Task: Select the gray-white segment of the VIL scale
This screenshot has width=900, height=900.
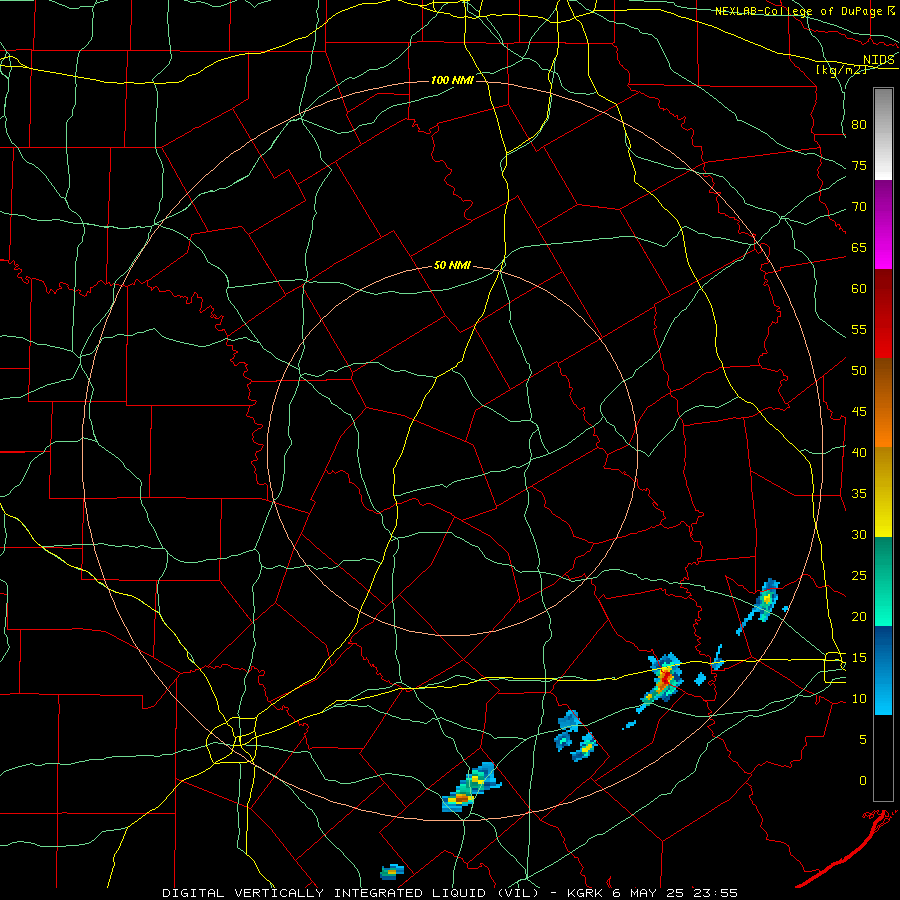Action: pyautogui.click(x=883, y=134)
